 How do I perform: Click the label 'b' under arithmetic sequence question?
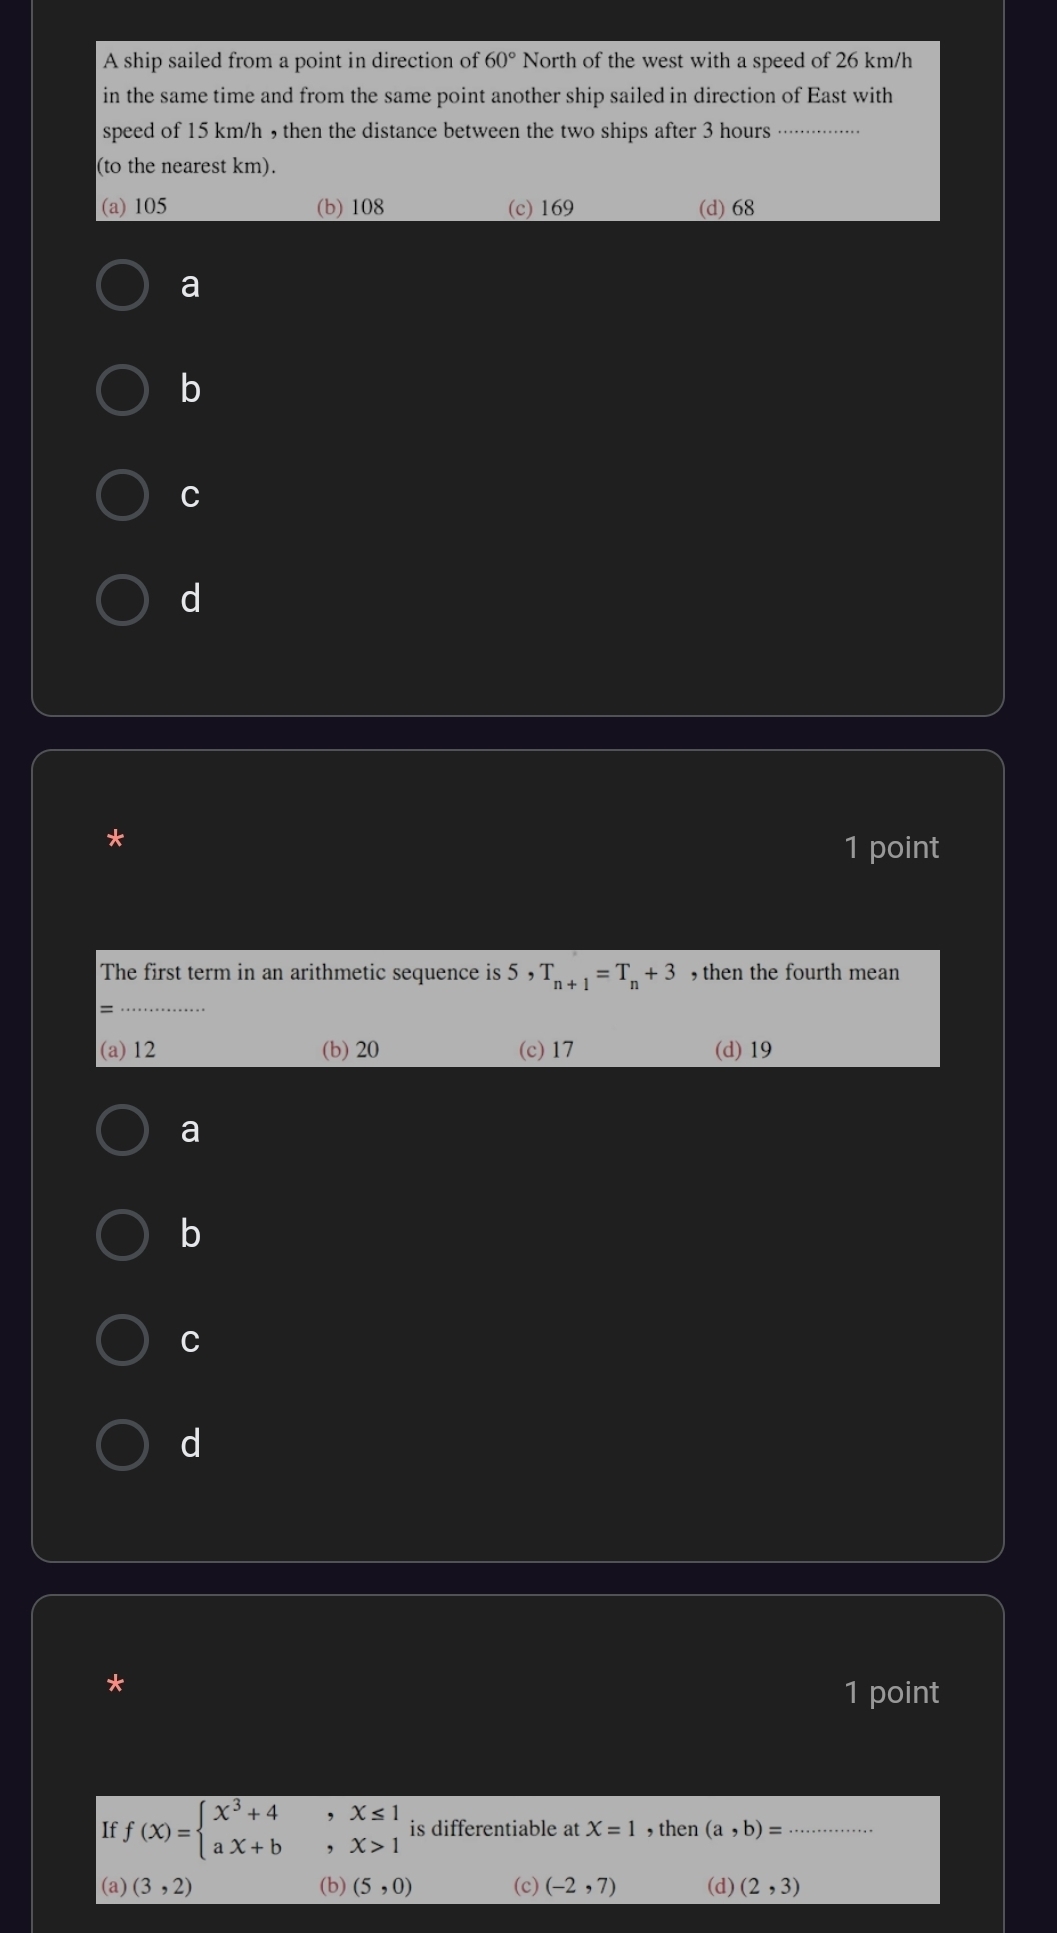coord(190,1233)
